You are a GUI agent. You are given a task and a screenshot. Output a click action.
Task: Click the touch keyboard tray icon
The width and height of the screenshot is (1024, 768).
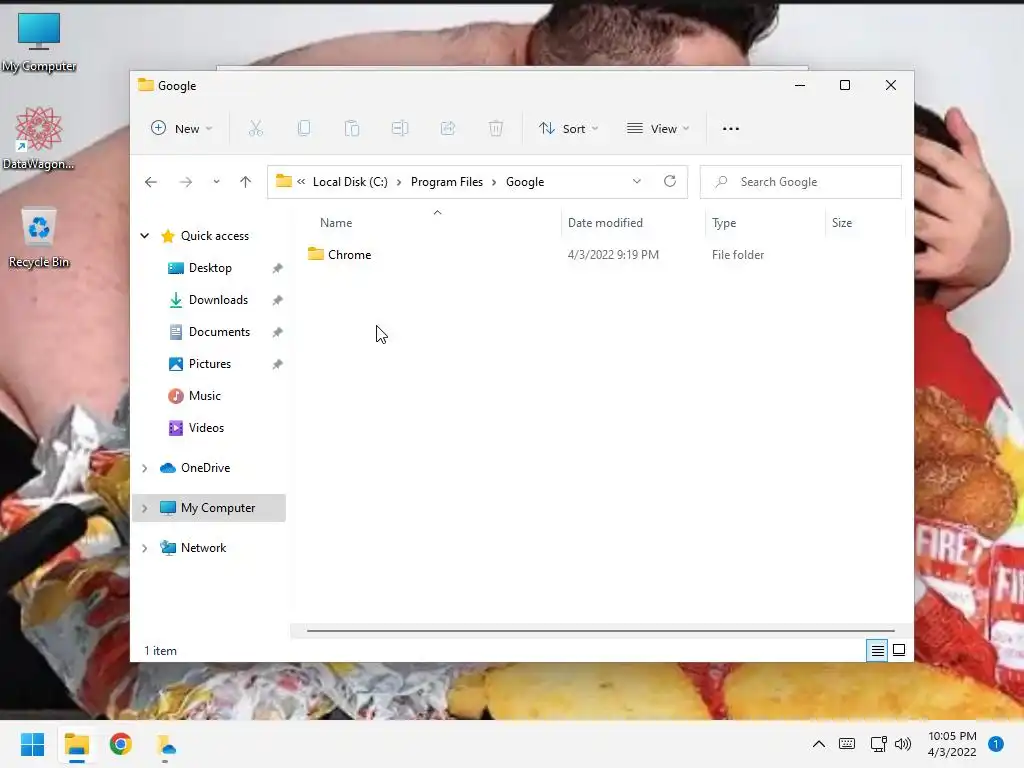[847, 744]
